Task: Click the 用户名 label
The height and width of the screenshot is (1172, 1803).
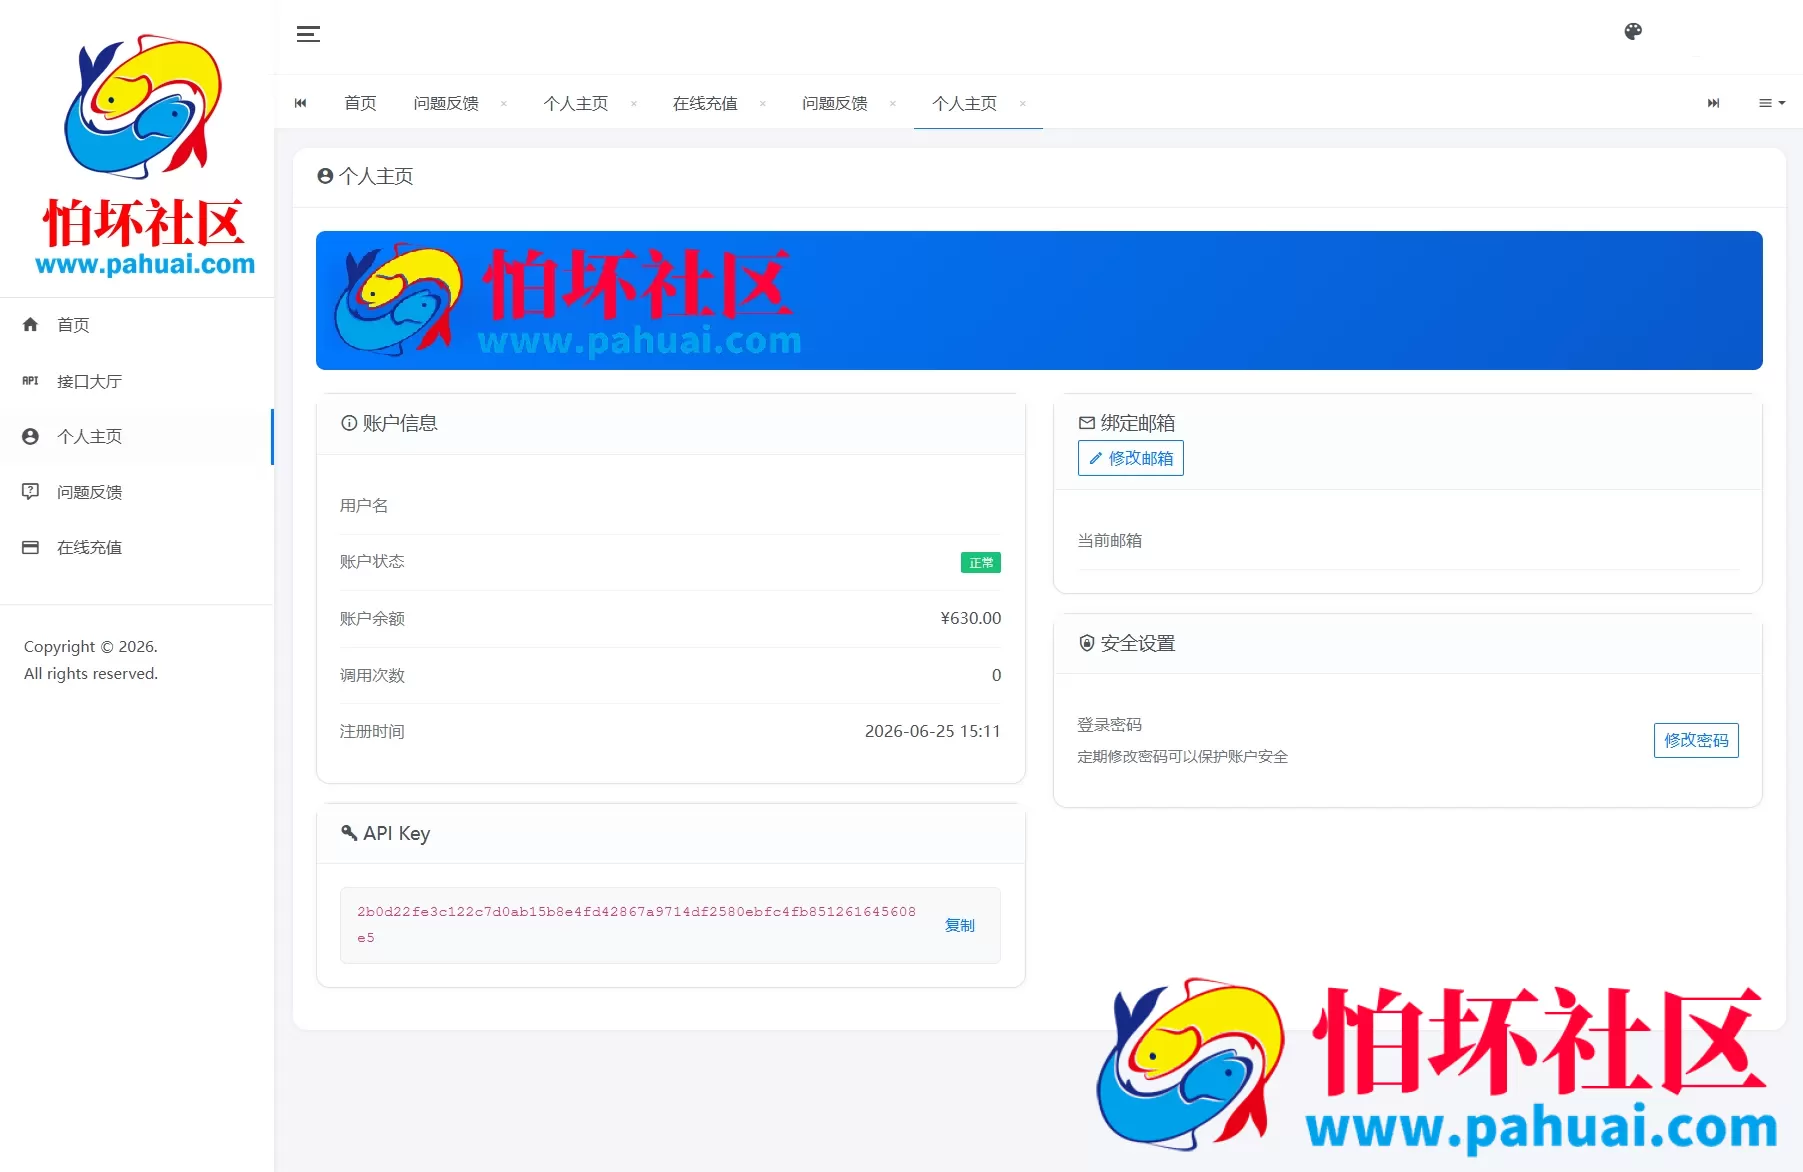Action: pos(364,505)
